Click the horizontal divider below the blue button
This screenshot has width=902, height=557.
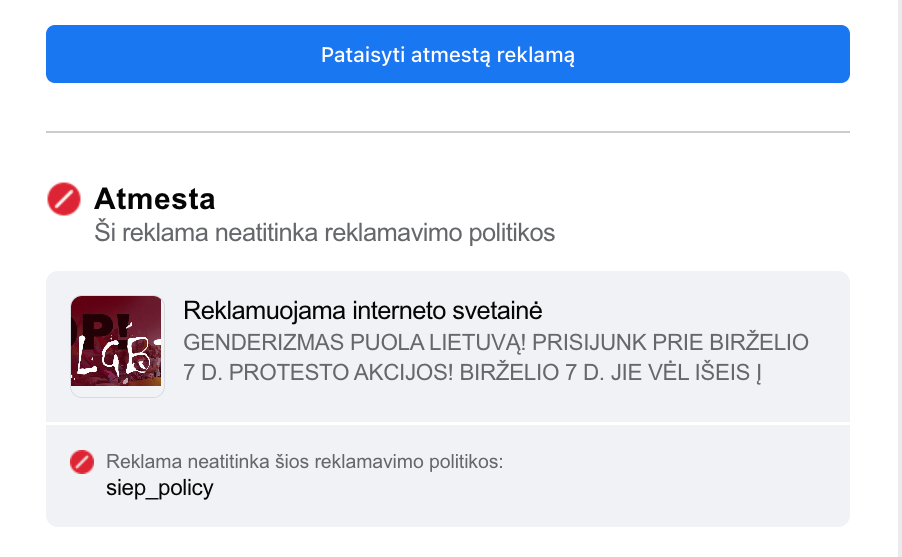click(x=447, y=132)
